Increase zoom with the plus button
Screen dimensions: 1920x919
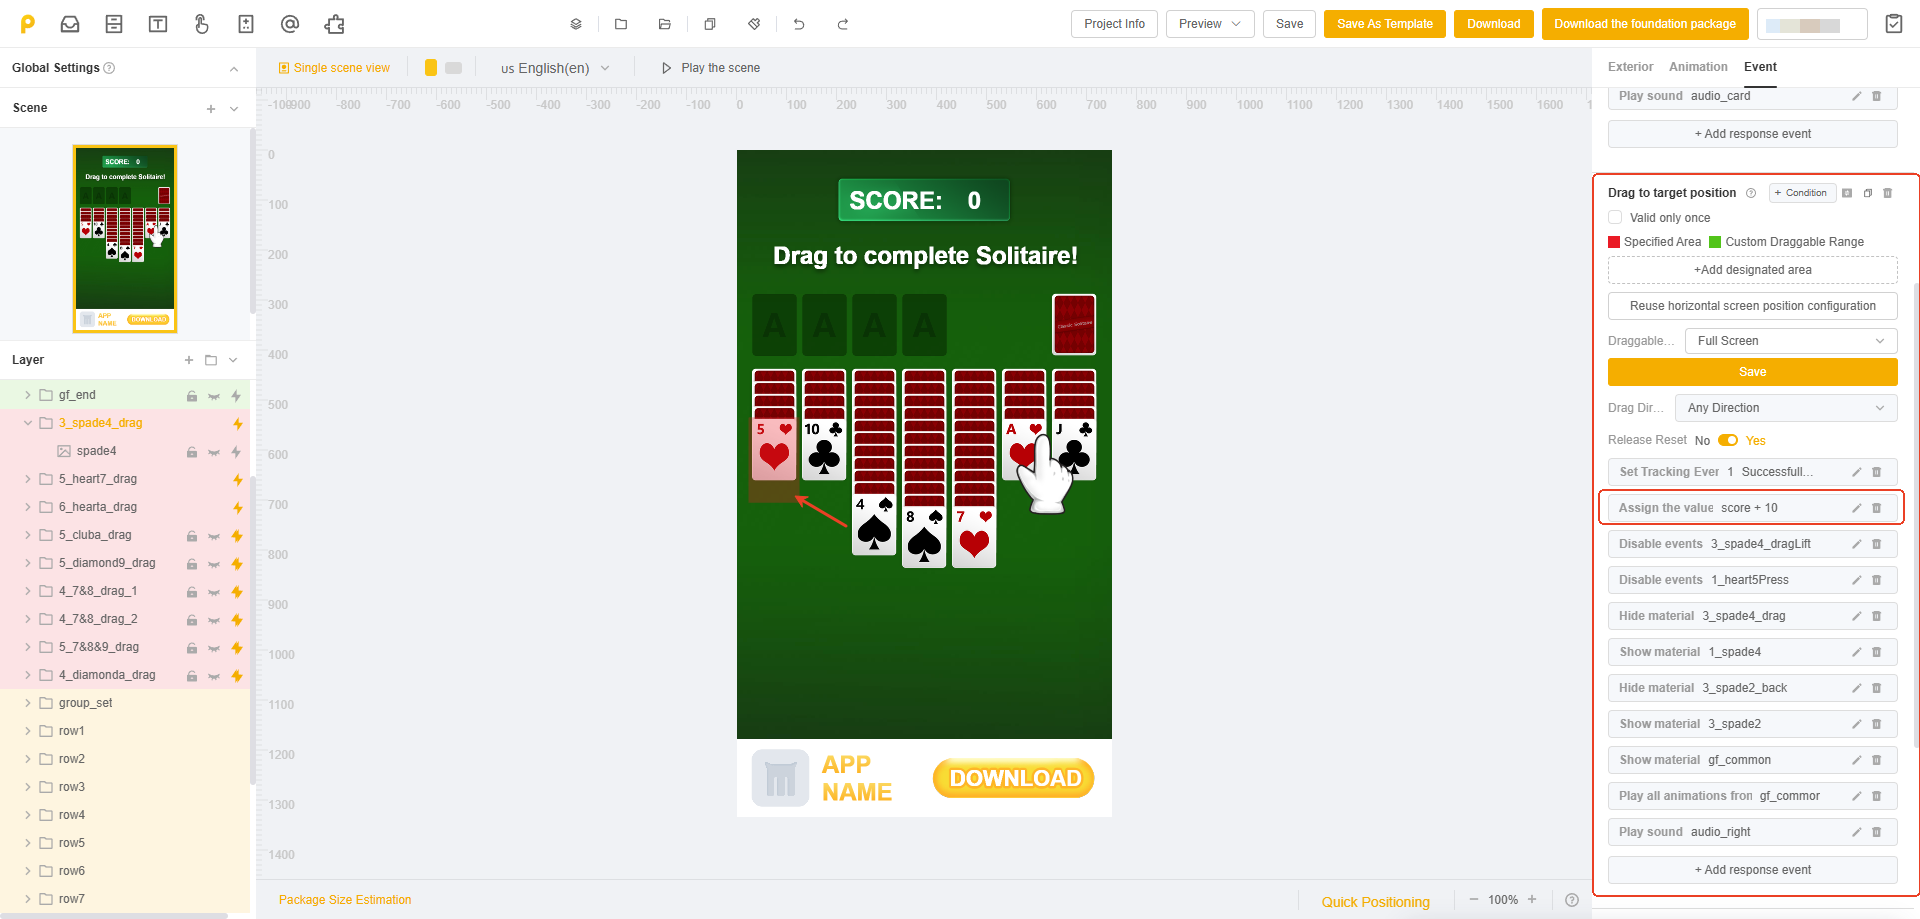(1532, 900)
